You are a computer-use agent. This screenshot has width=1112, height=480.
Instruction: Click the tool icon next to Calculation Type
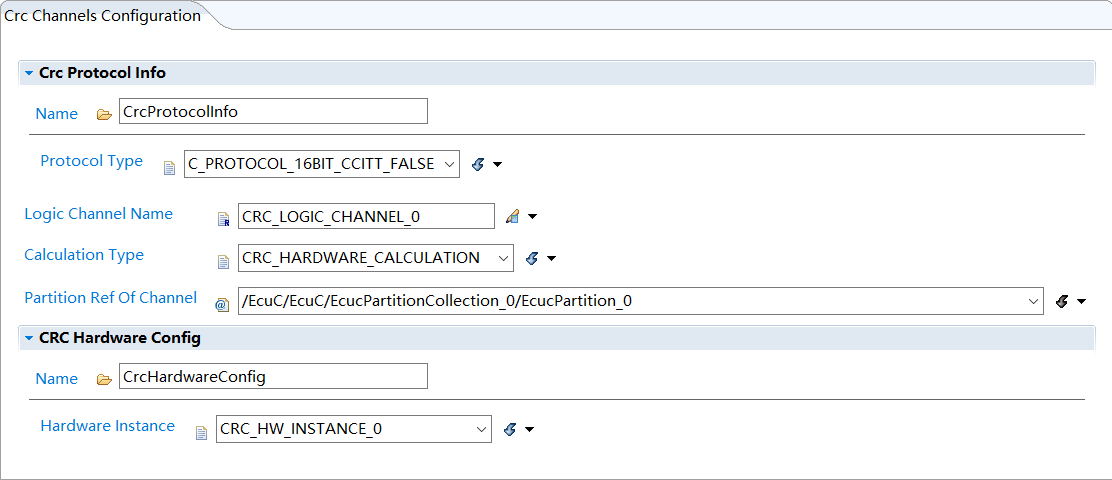tap(532, 259)
